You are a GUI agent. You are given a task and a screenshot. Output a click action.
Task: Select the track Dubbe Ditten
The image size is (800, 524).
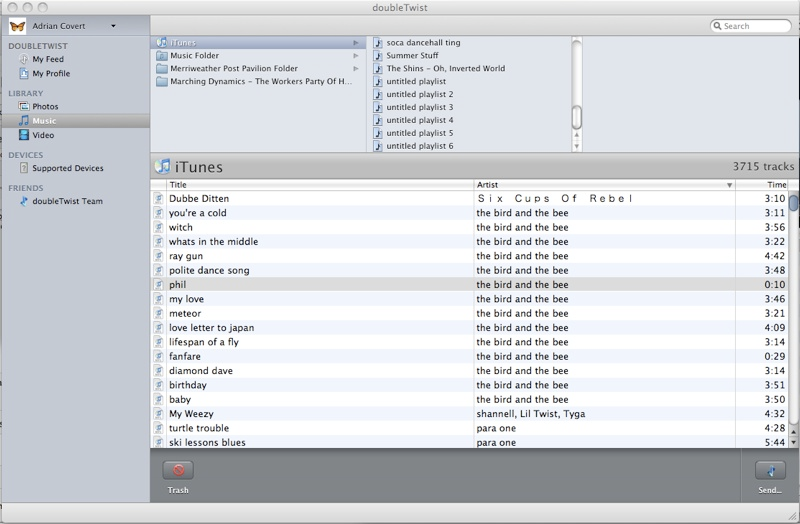click(x=469, y=198)
